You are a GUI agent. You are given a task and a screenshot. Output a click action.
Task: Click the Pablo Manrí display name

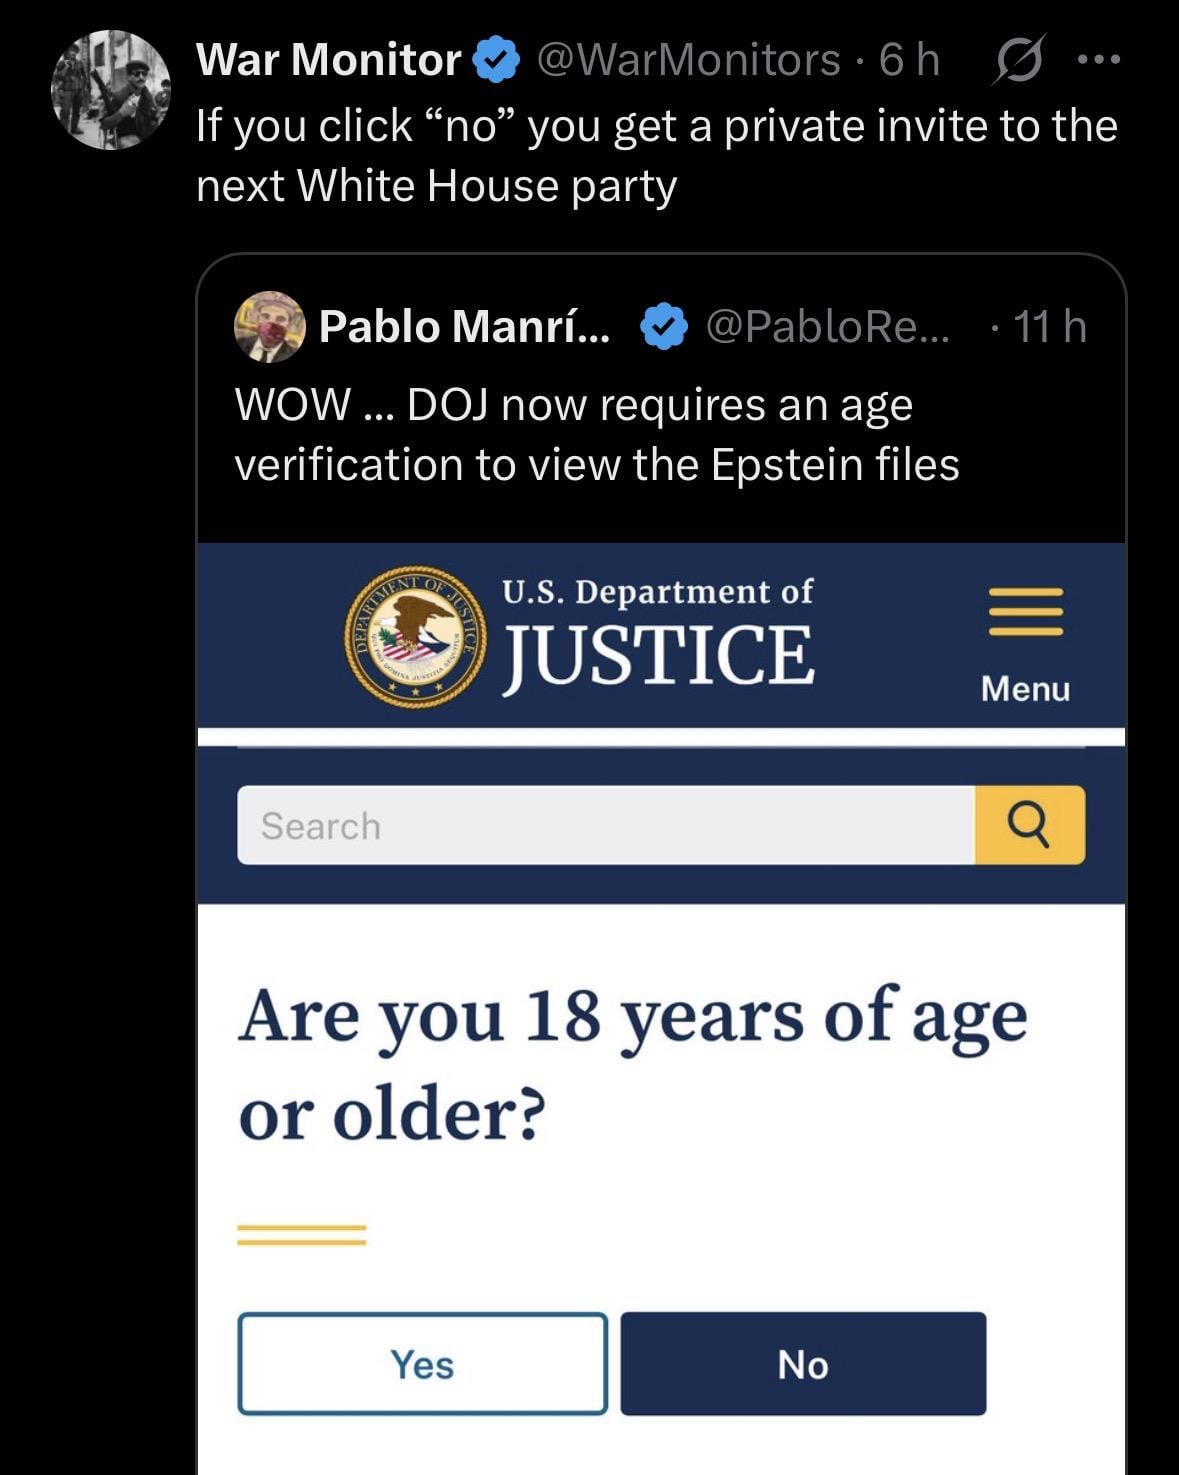coord(463,326)
